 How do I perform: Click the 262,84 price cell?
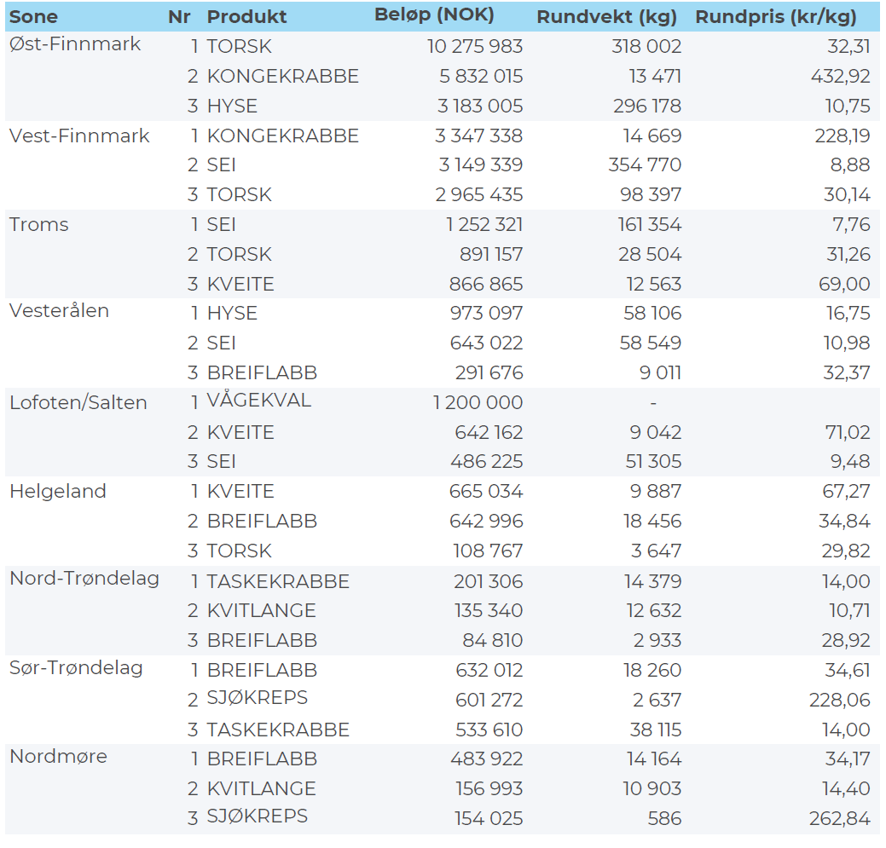(838, 819)
